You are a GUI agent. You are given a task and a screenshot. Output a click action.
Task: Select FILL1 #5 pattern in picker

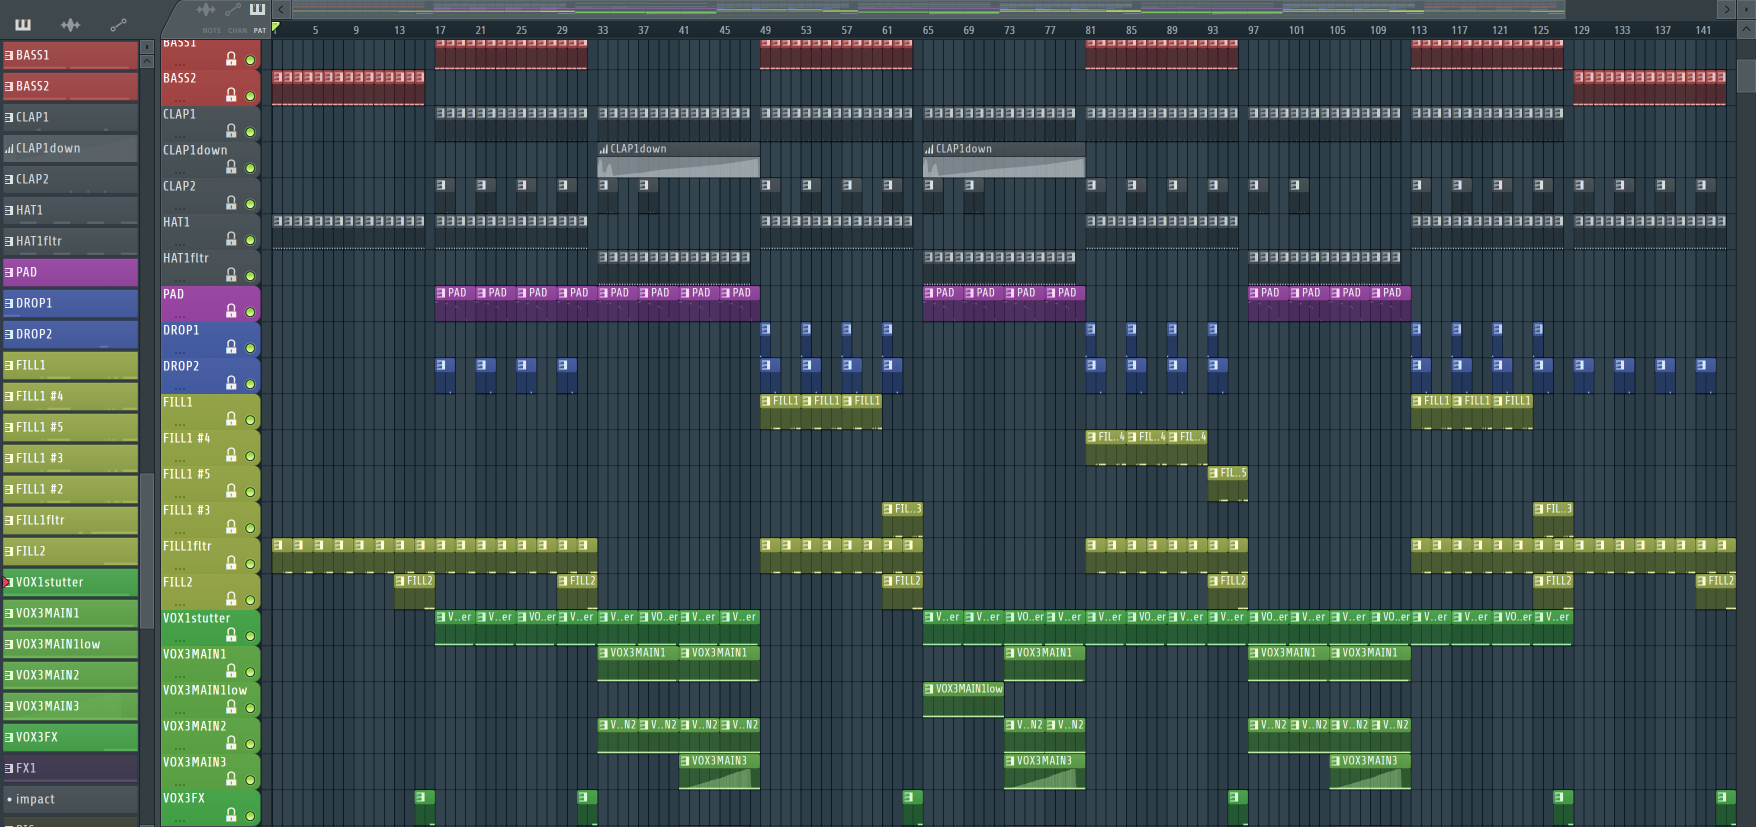tap(70, 427)
